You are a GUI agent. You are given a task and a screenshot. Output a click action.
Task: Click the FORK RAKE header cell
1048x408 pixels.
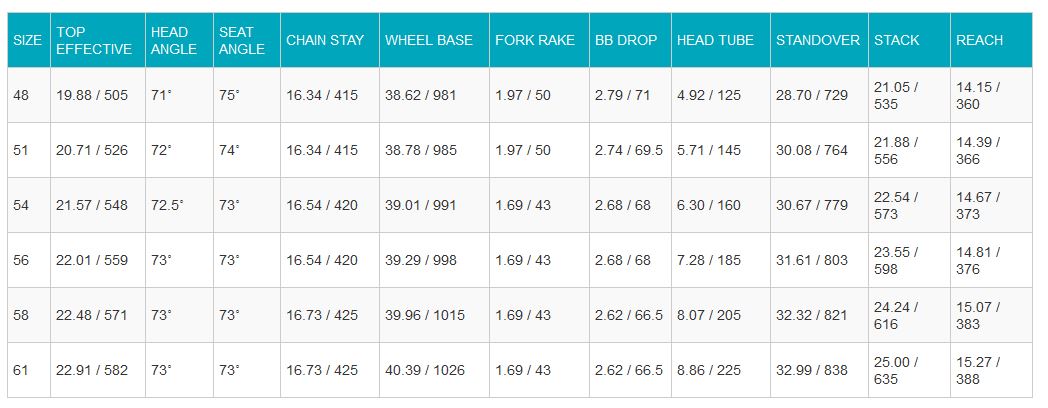(534, 40)
